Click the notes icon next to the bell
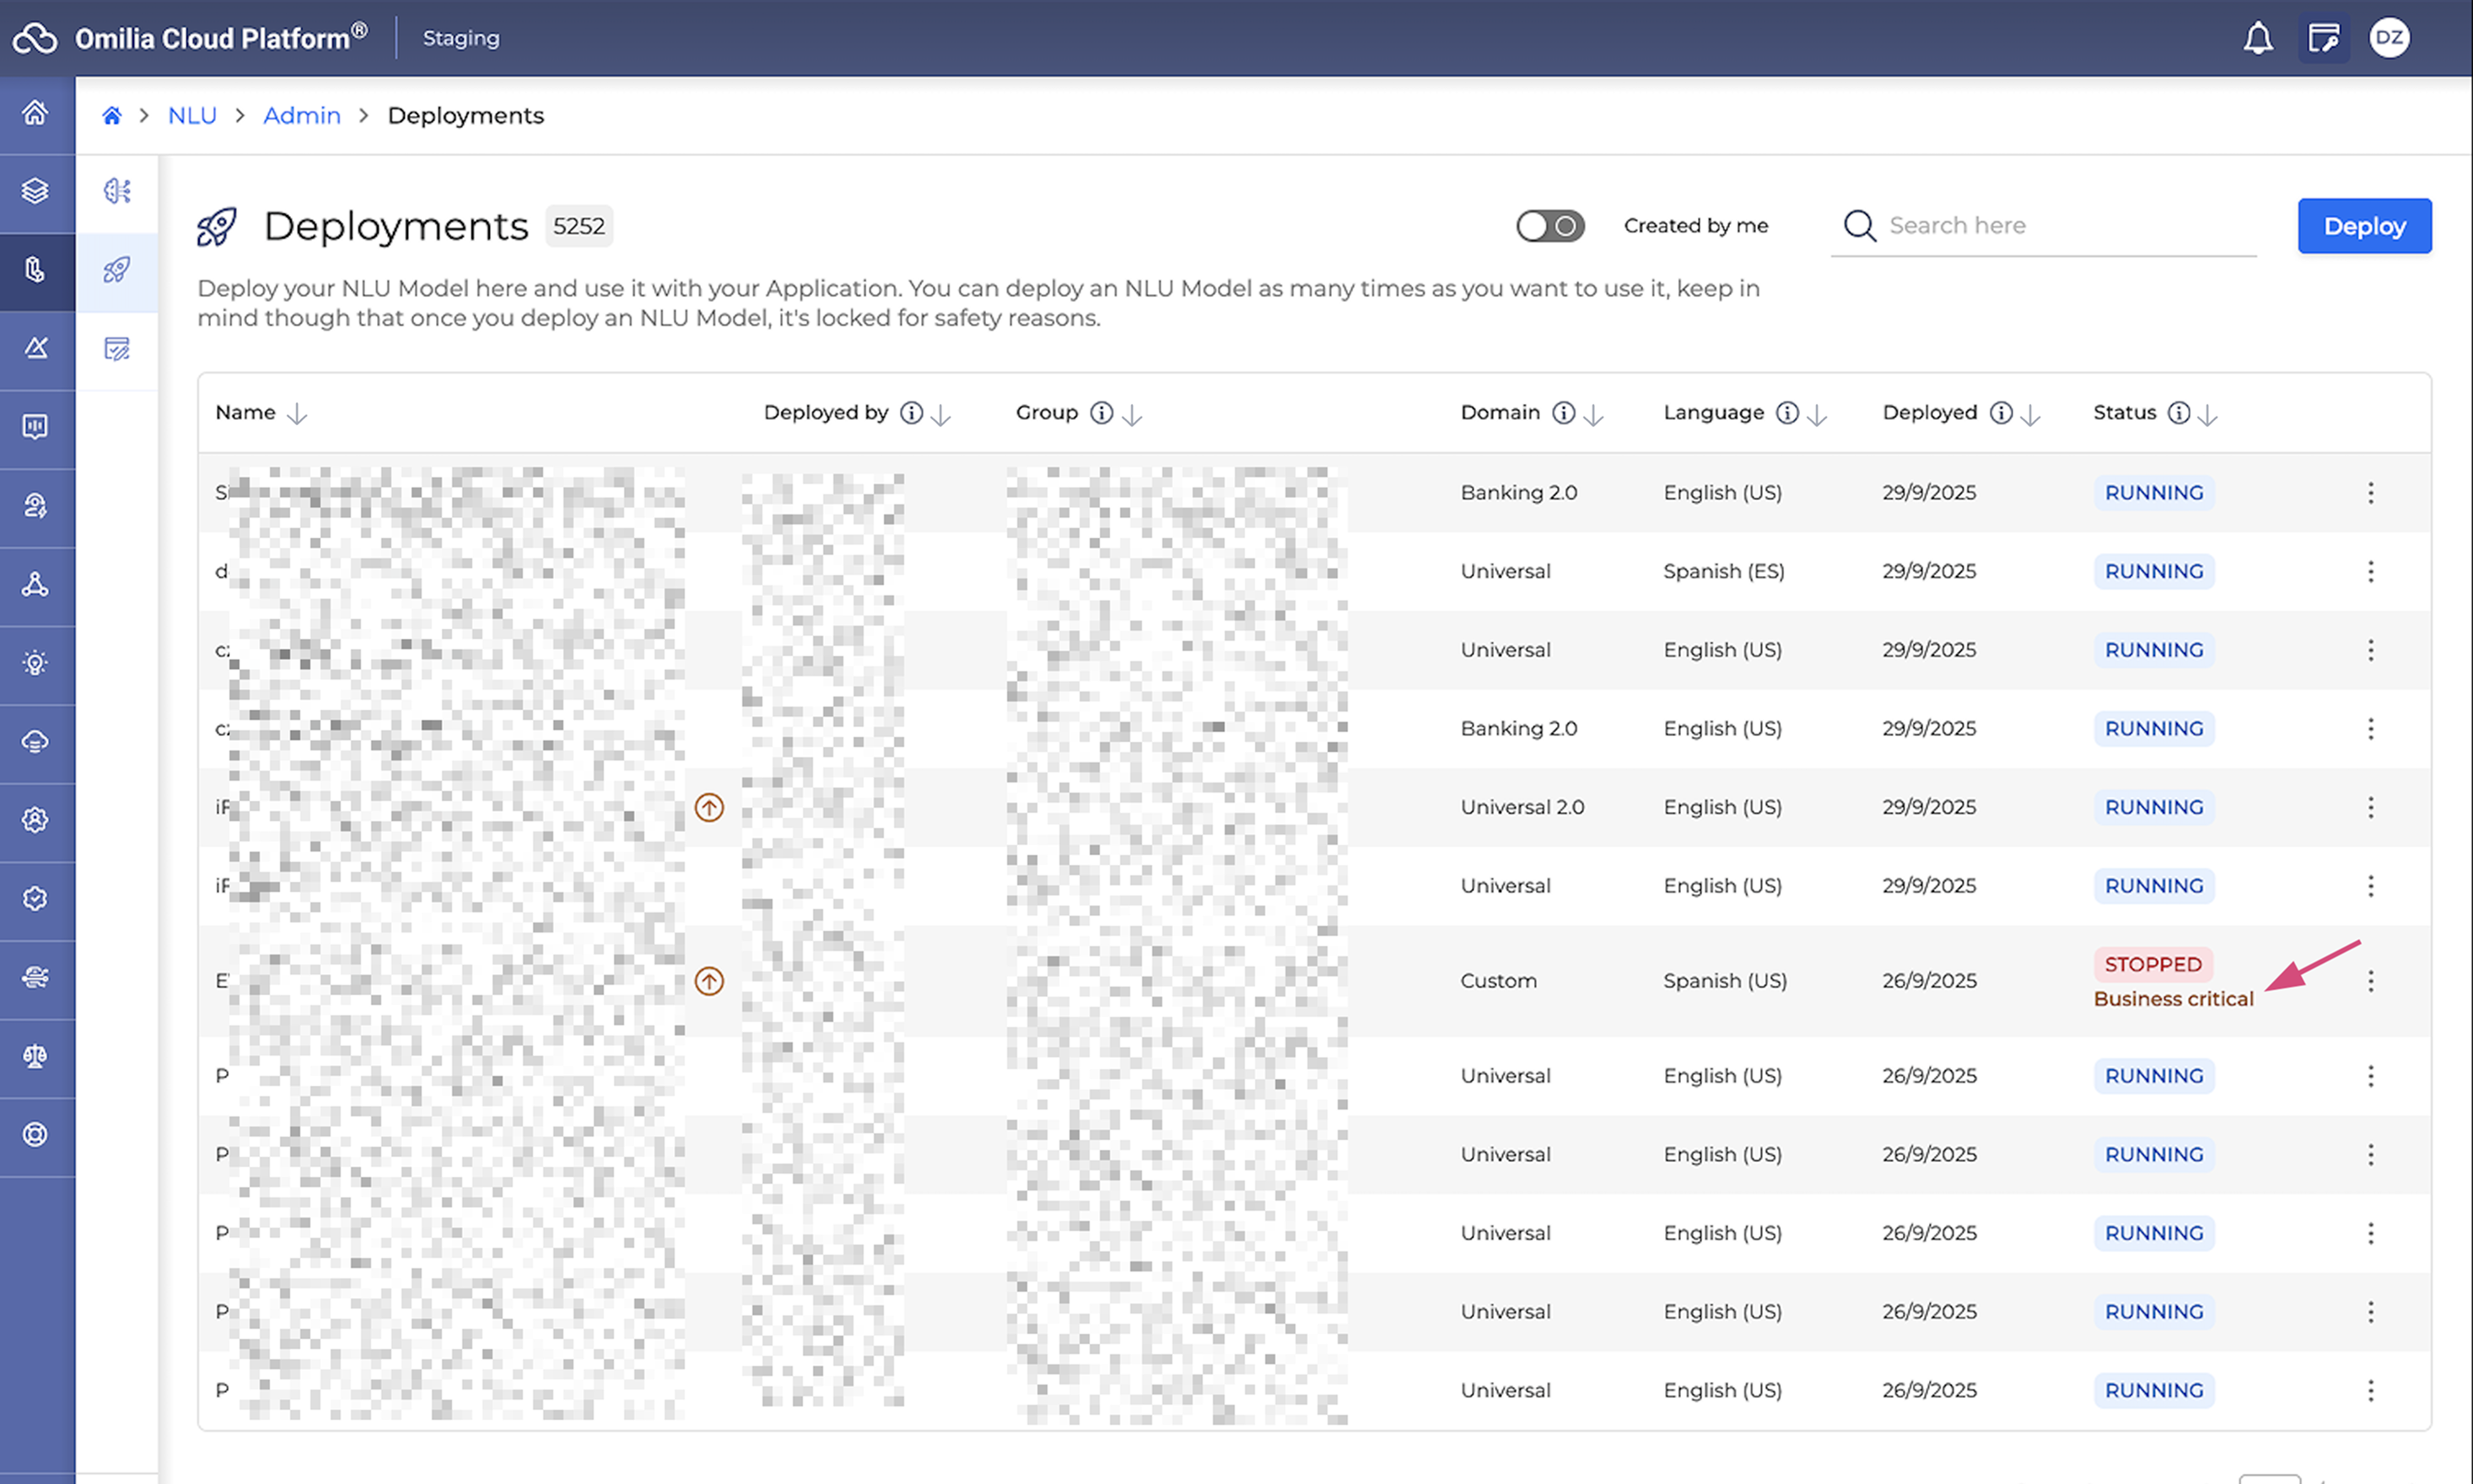 [2322, 38]
